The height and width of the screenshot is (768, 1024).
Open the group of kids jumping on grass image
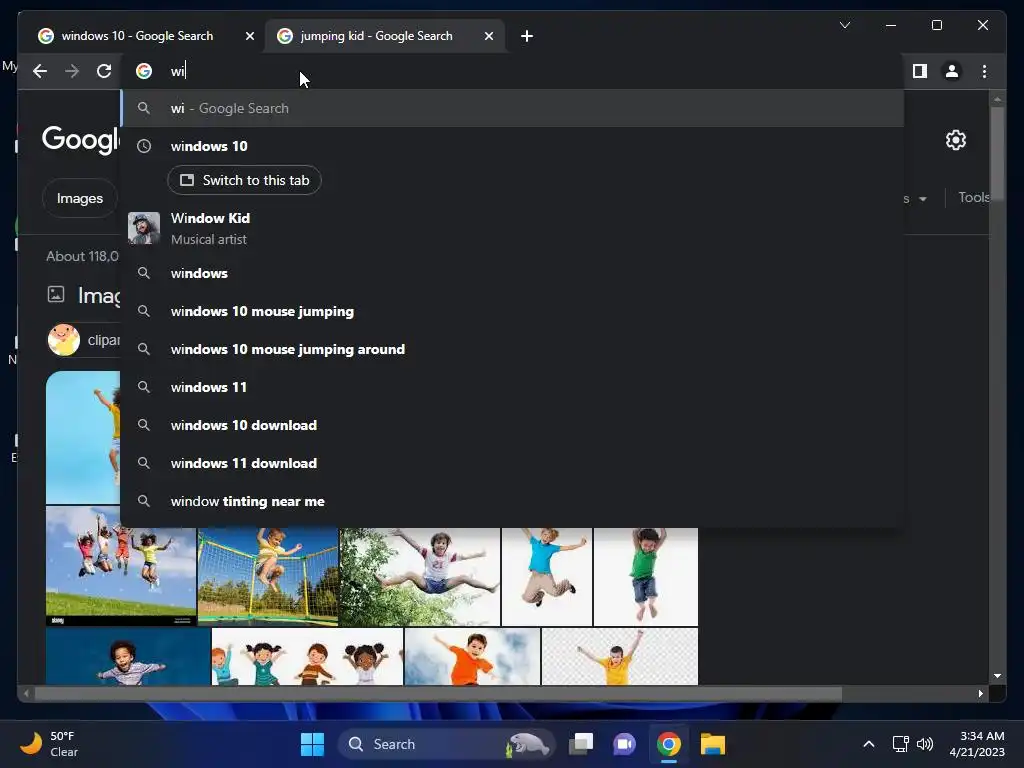[121, 567]
